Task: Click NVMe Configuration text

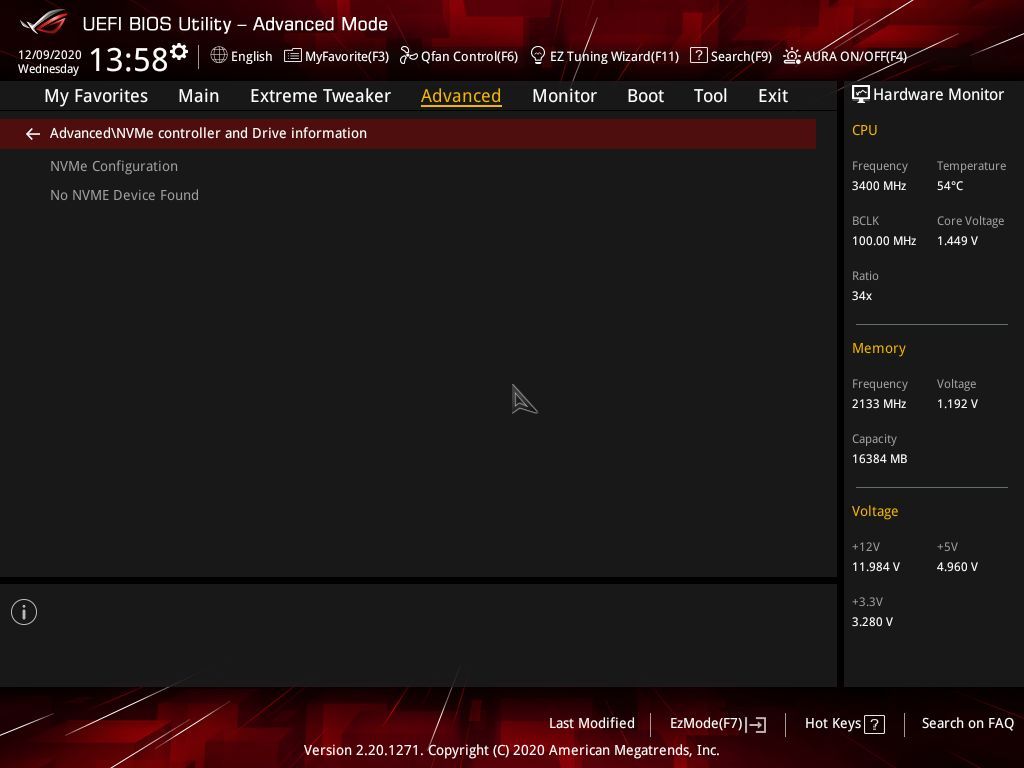Action: 114,167
